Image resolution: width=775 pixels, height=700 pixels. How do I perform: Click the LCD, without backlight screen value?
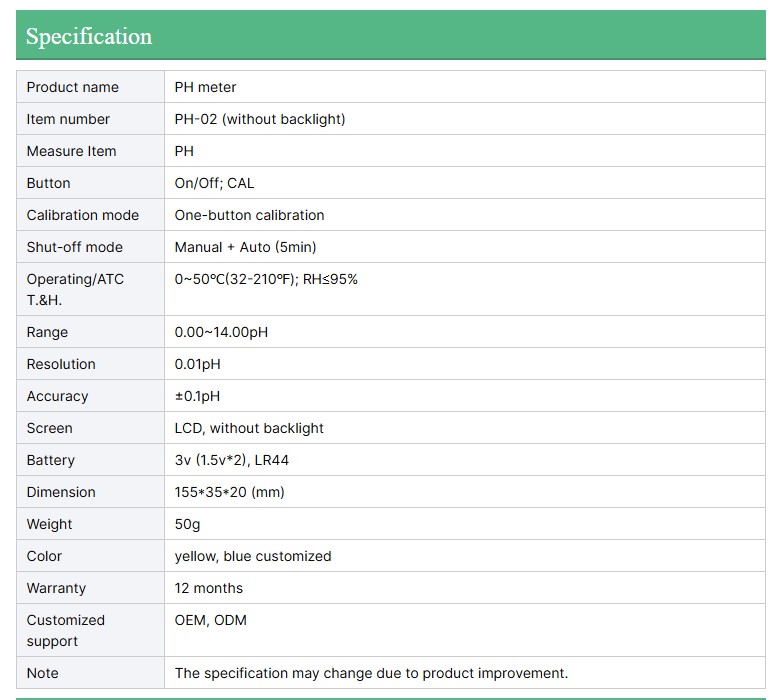point(249,428)
